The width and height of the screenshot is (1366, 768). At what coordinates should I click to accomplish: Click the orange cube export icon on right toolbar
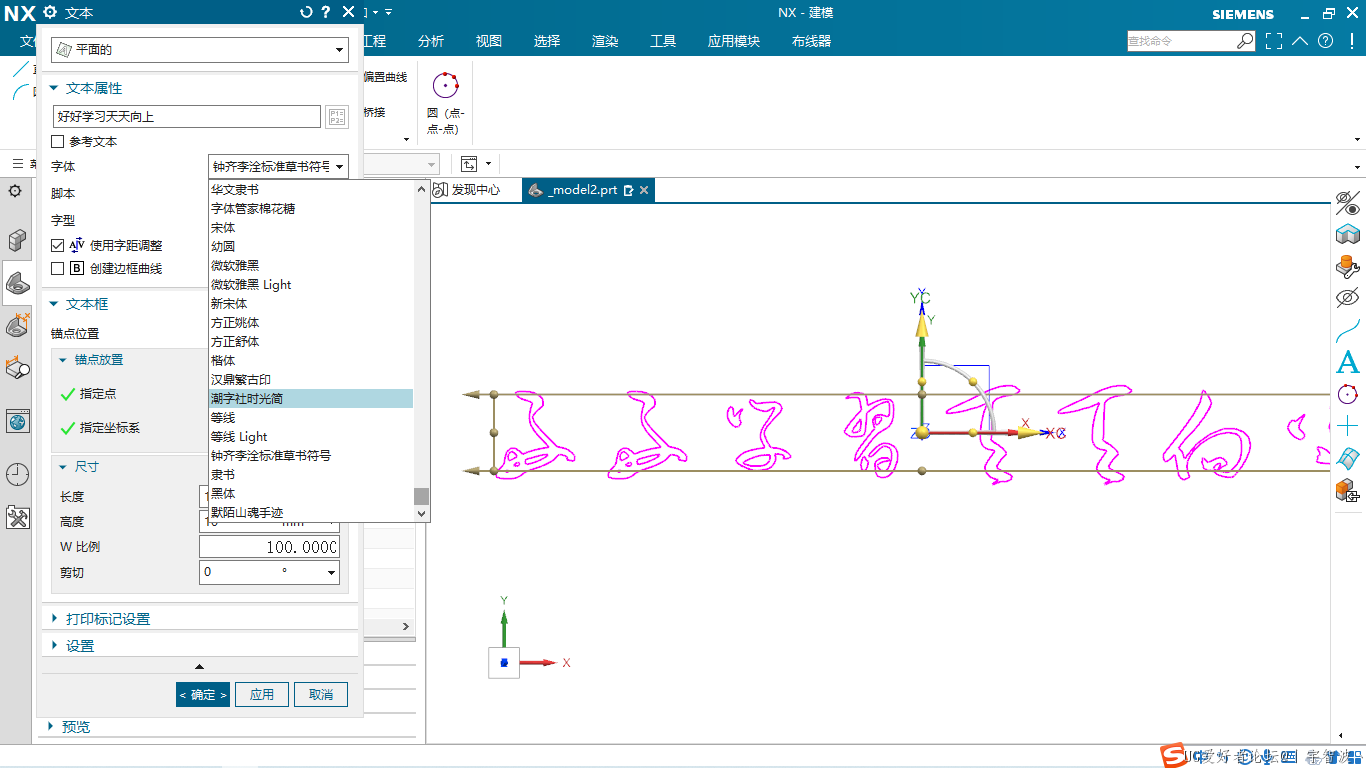tap(1348, 490)
